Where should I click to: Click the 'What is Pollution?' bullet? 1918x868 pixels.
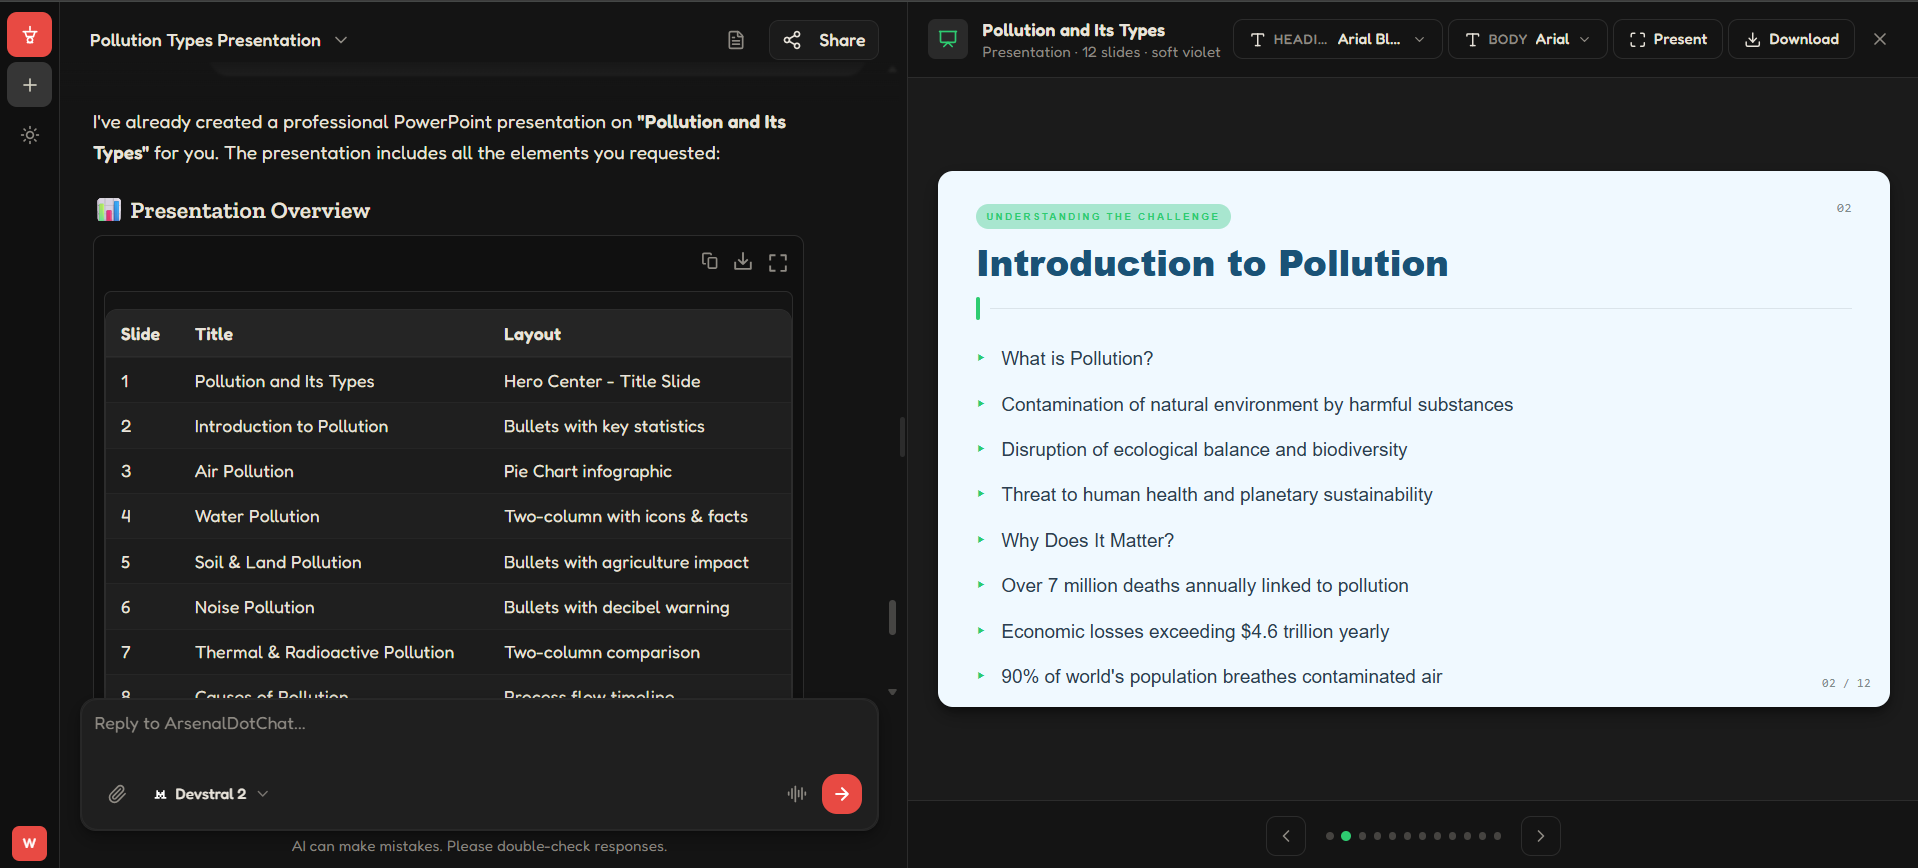pos(1077,359)
